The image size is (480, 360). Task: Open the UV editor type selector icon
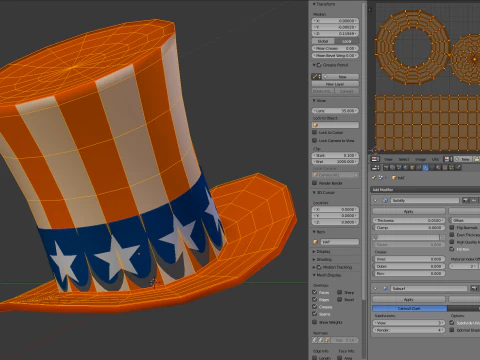tap(376, 159)
